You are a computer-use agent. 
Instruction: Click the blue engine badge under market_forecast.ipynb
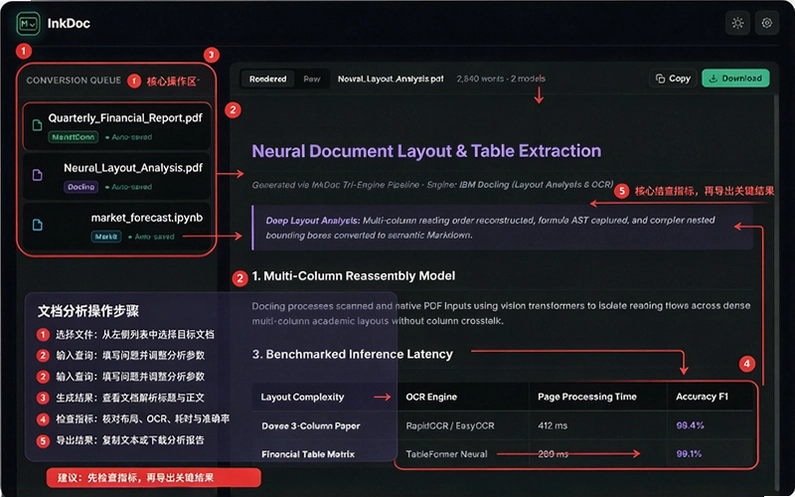(106, 236)
